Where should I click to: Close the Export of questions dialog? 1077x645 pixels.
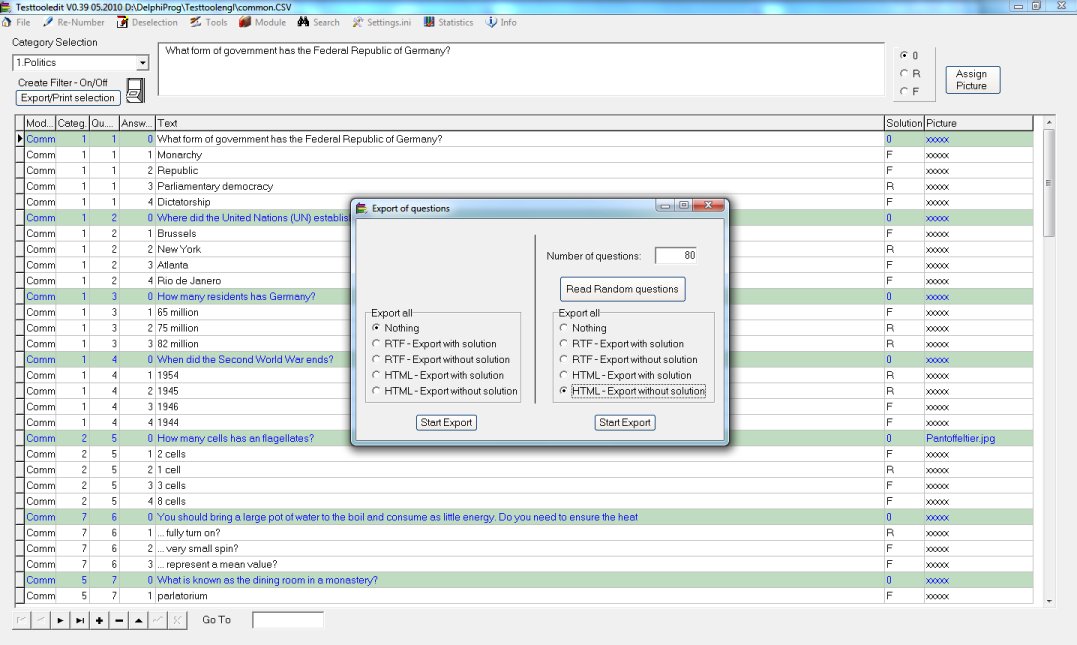pyautogui.click(x=708, y=205)
